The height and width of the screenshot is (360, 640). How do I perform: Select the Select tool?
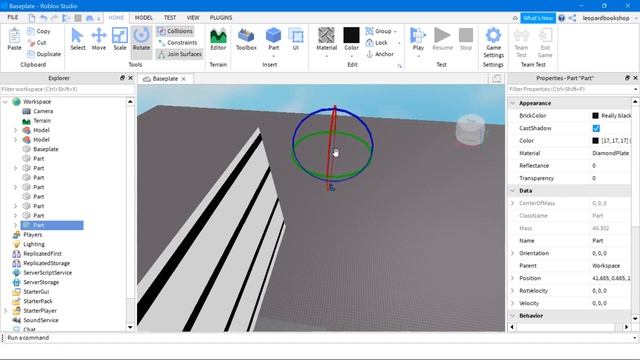[x=78, y=39]
